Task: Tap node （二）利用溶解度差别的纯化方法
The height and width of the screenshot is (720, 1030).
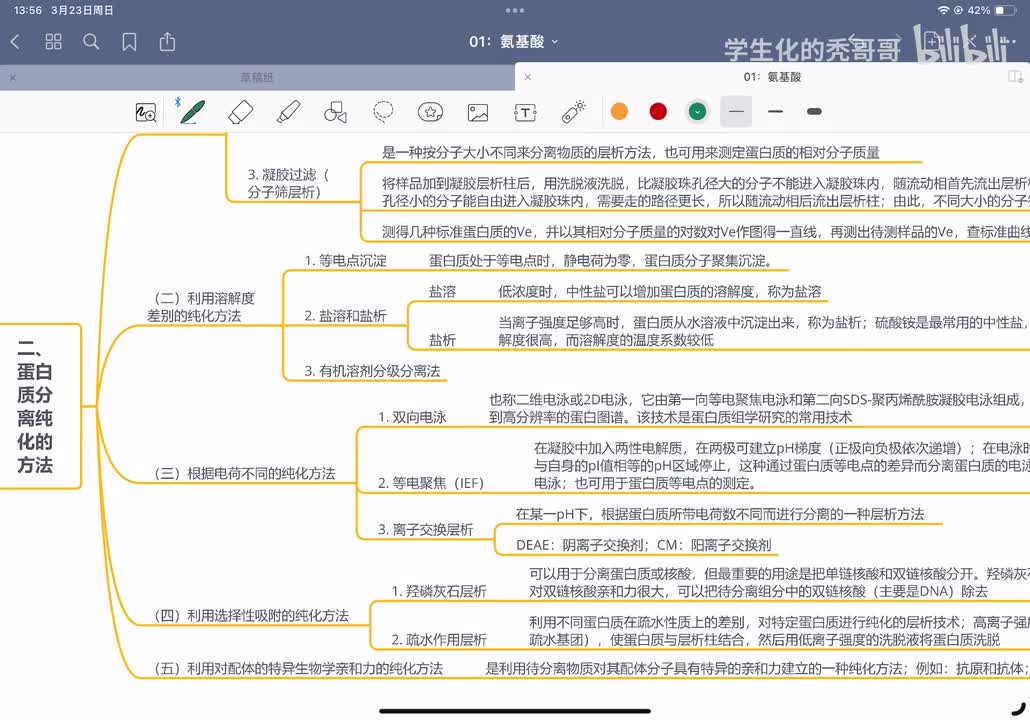Action: [202, 307]
